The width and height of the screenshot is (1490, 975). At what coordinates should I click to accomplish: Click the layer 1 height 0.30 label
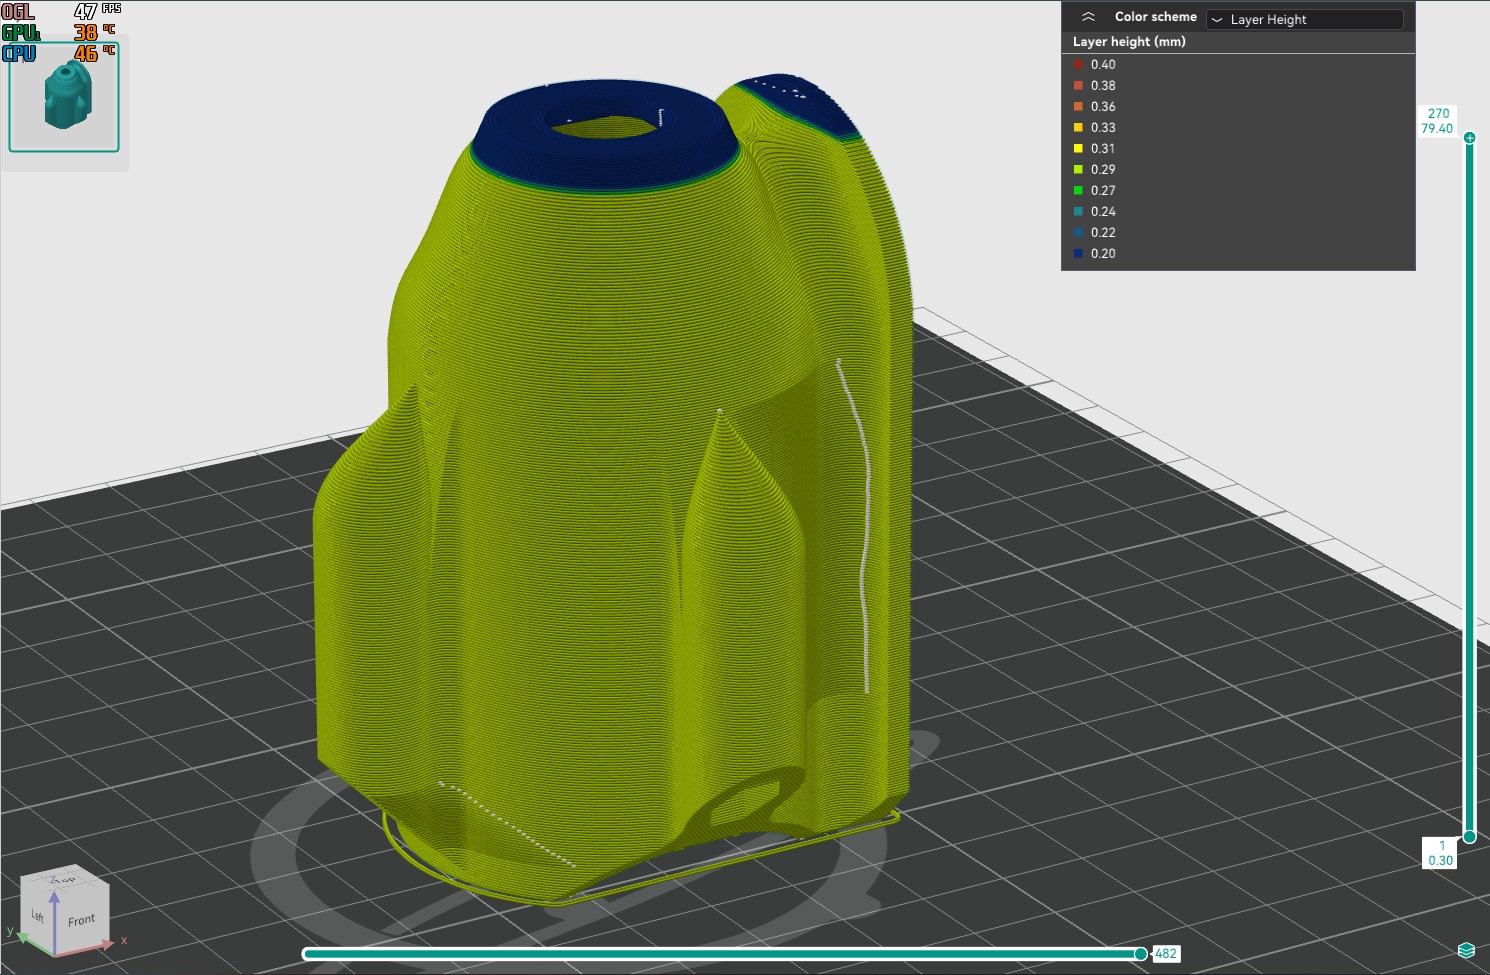pyautogui.click(x=1440, y=853)
